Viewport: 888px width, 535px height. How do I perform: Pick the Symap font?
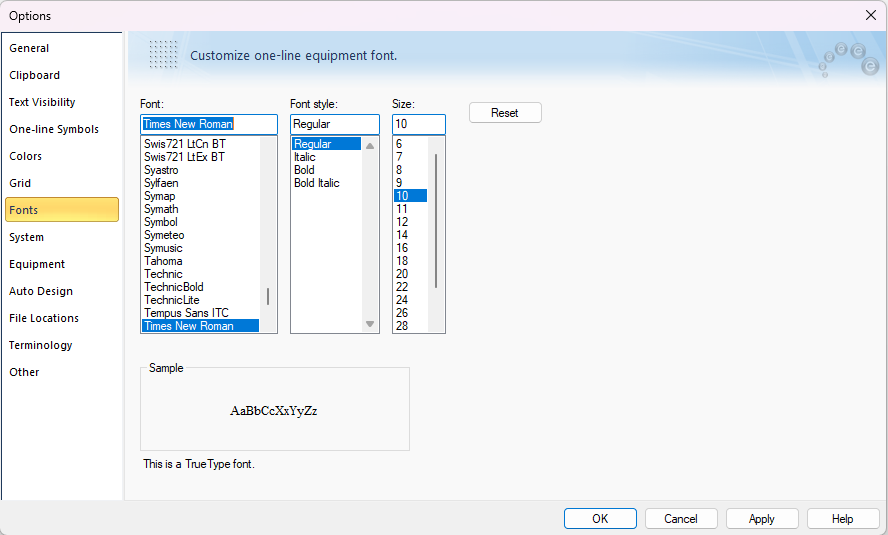tap(200, 196)
